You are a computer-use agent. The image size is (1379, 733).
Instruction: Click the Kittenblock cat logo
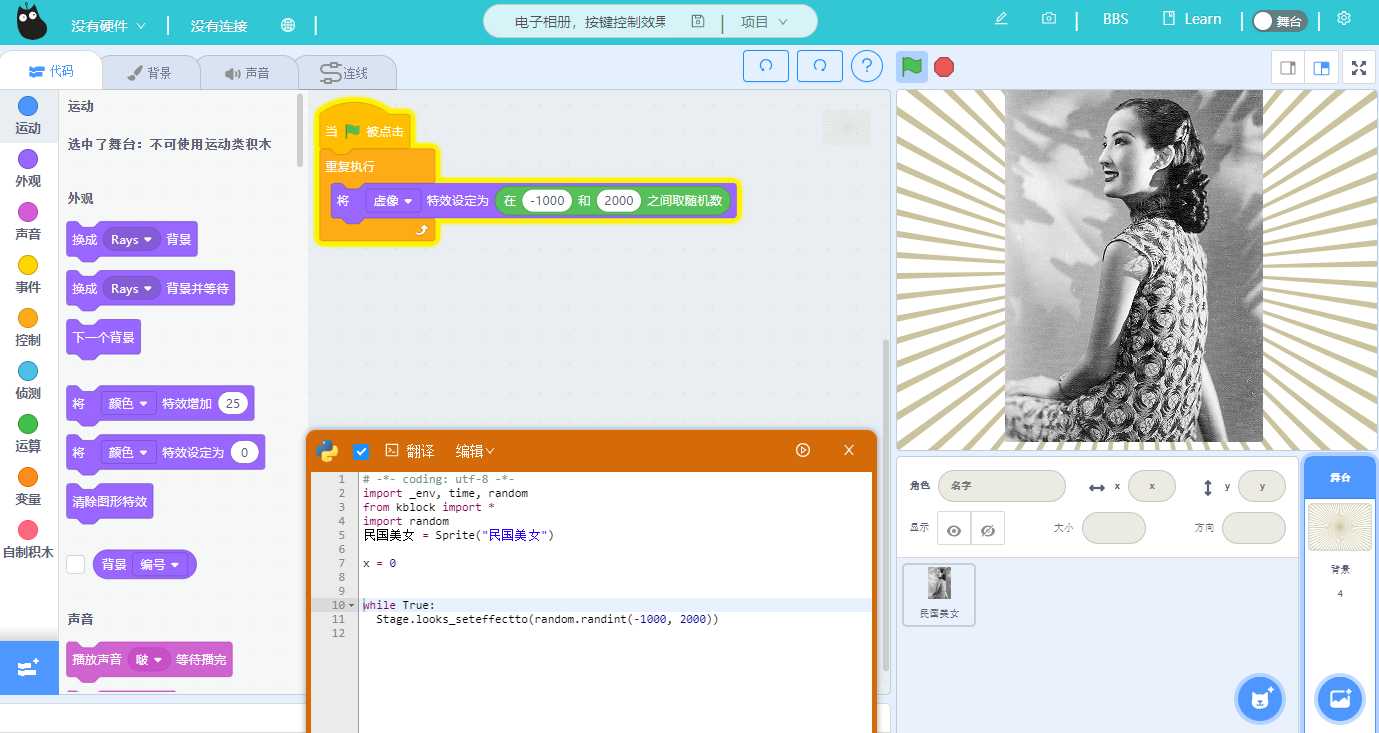coord(32,22)
